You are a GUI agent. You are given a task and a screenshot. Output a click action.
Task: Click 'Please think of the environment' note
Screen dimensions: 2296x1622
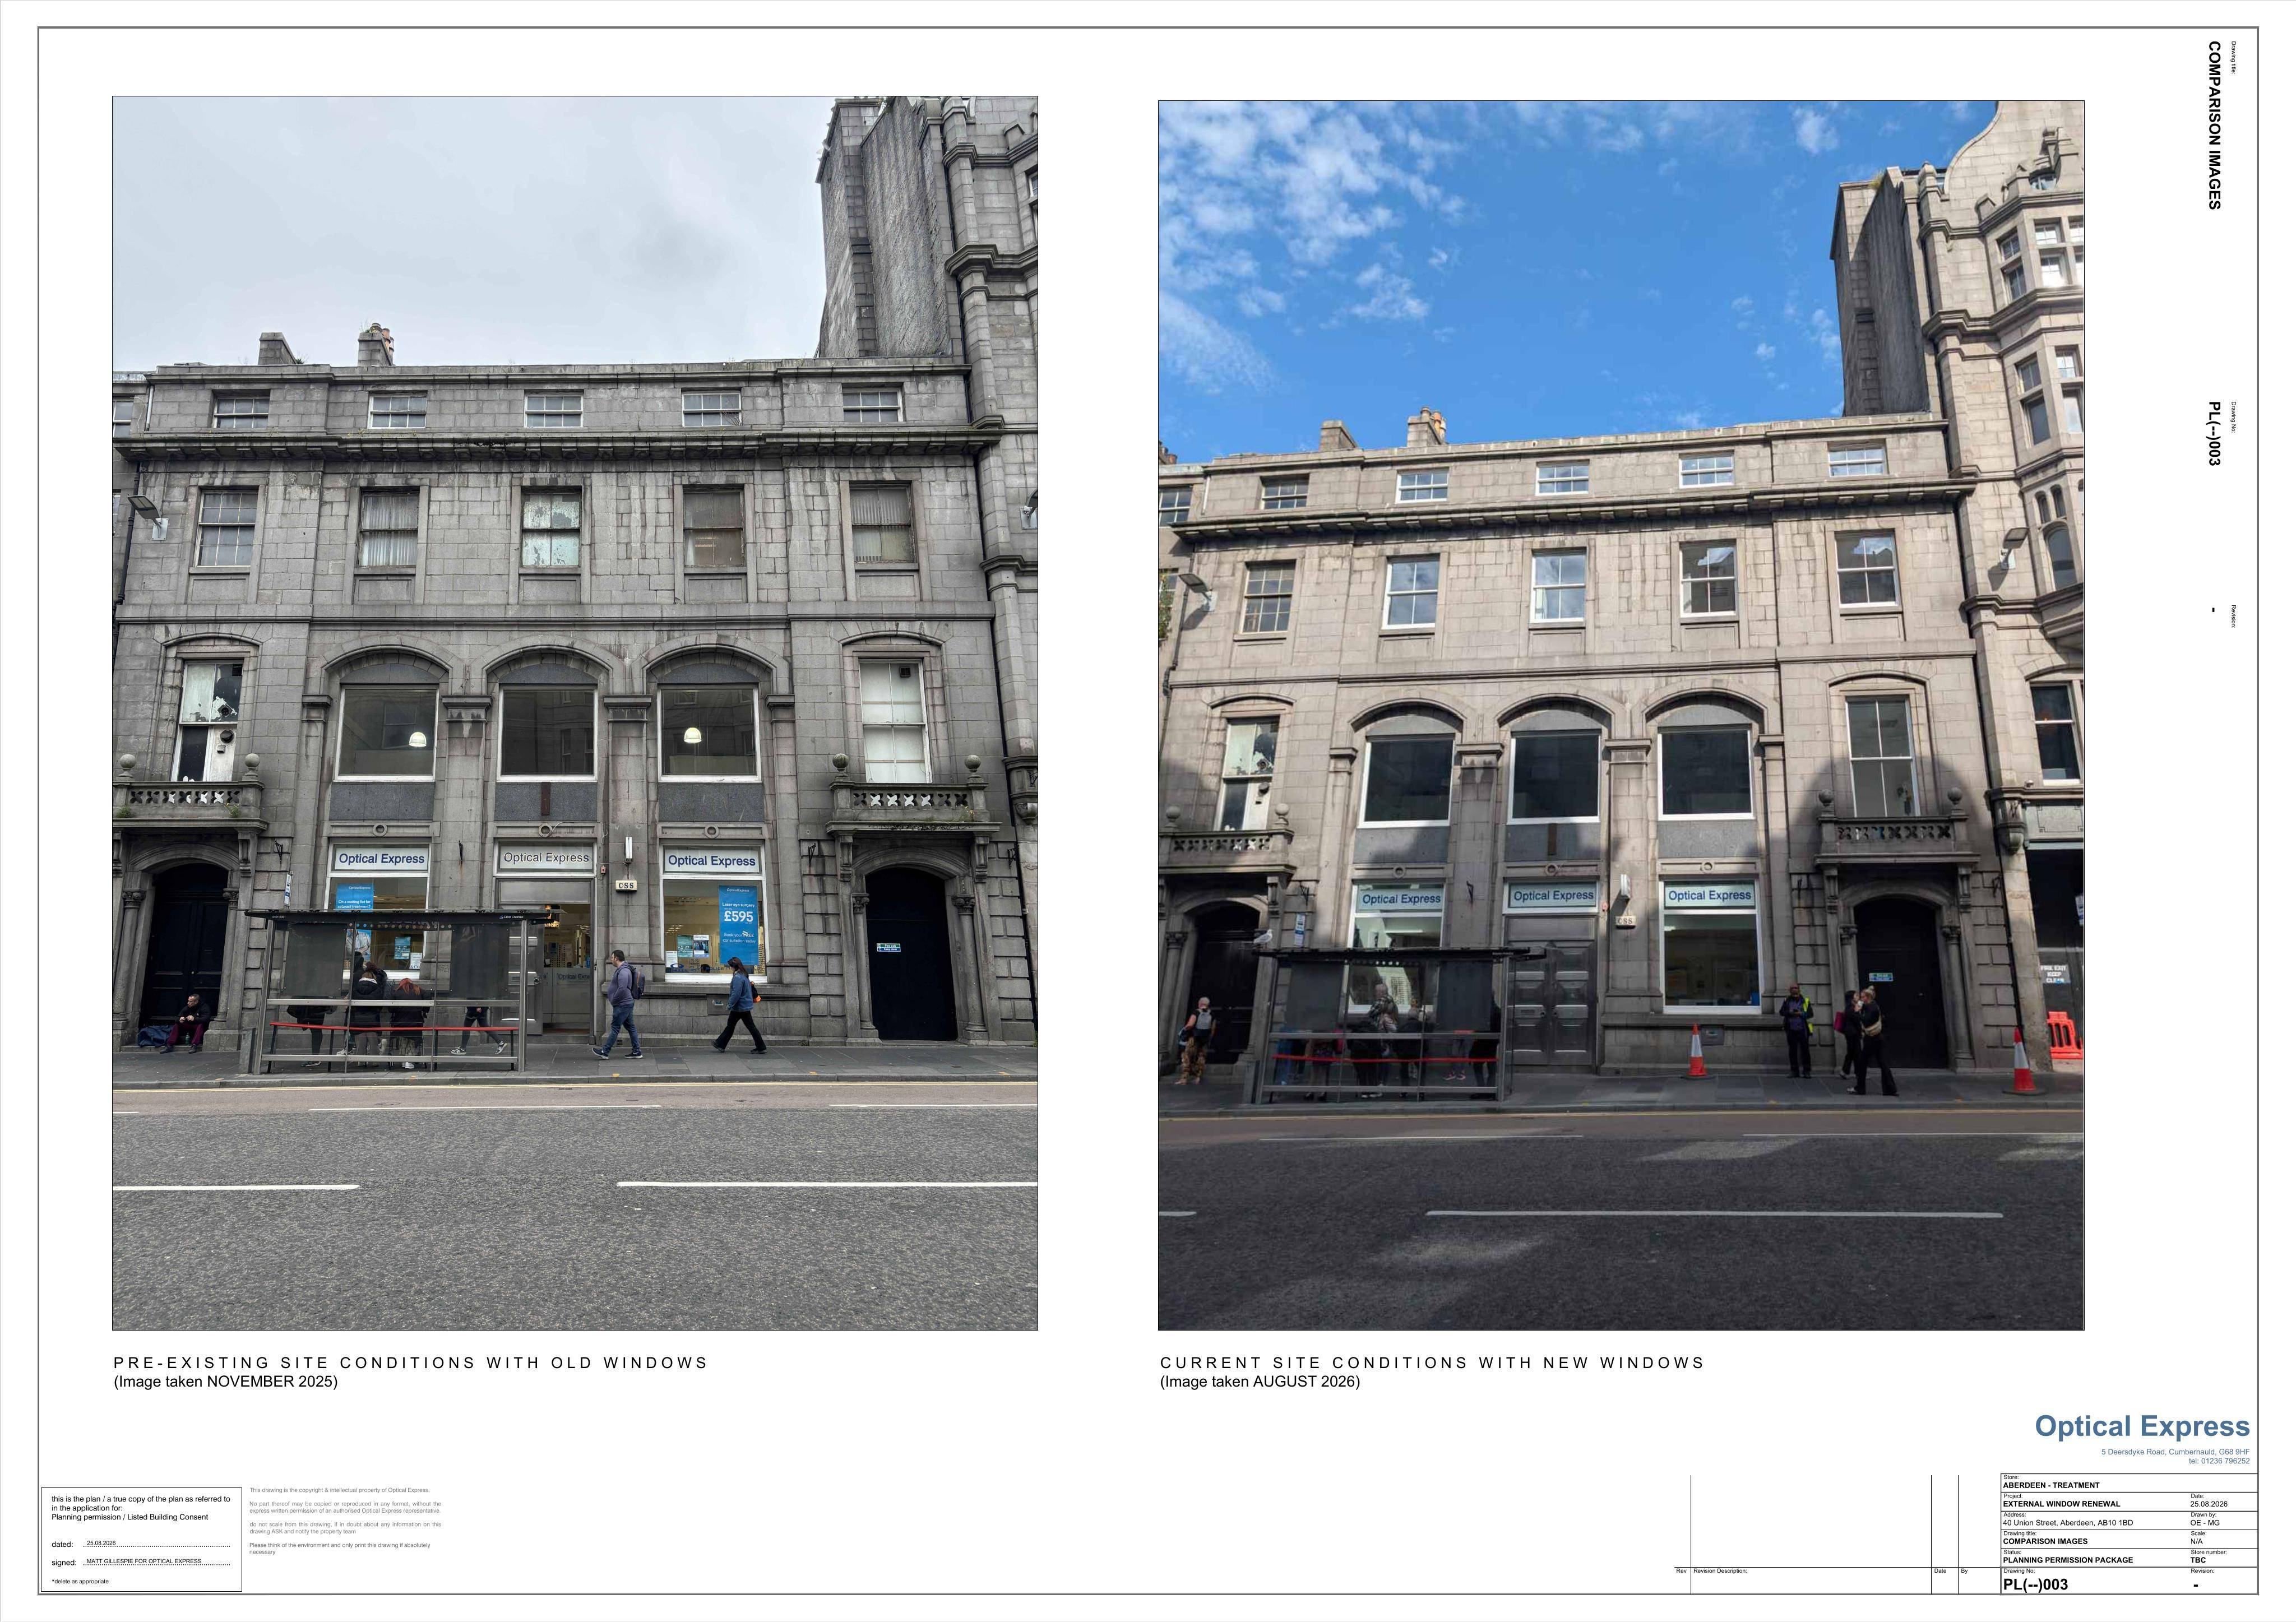pos(340,1548)
